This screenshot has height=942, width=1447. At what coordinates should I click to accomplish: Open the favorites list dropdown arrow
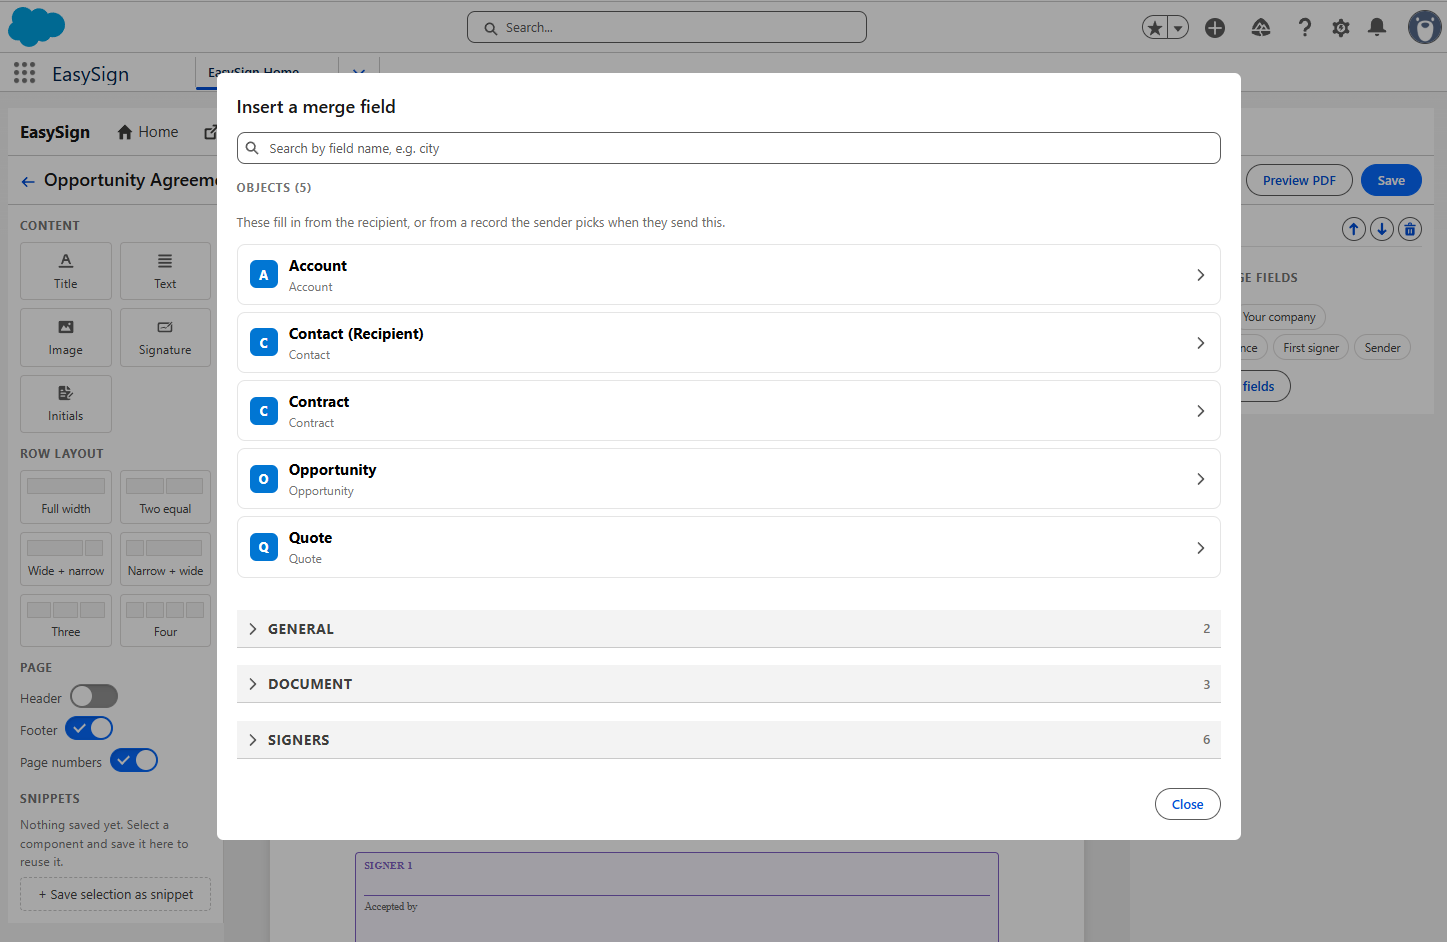1179,28
